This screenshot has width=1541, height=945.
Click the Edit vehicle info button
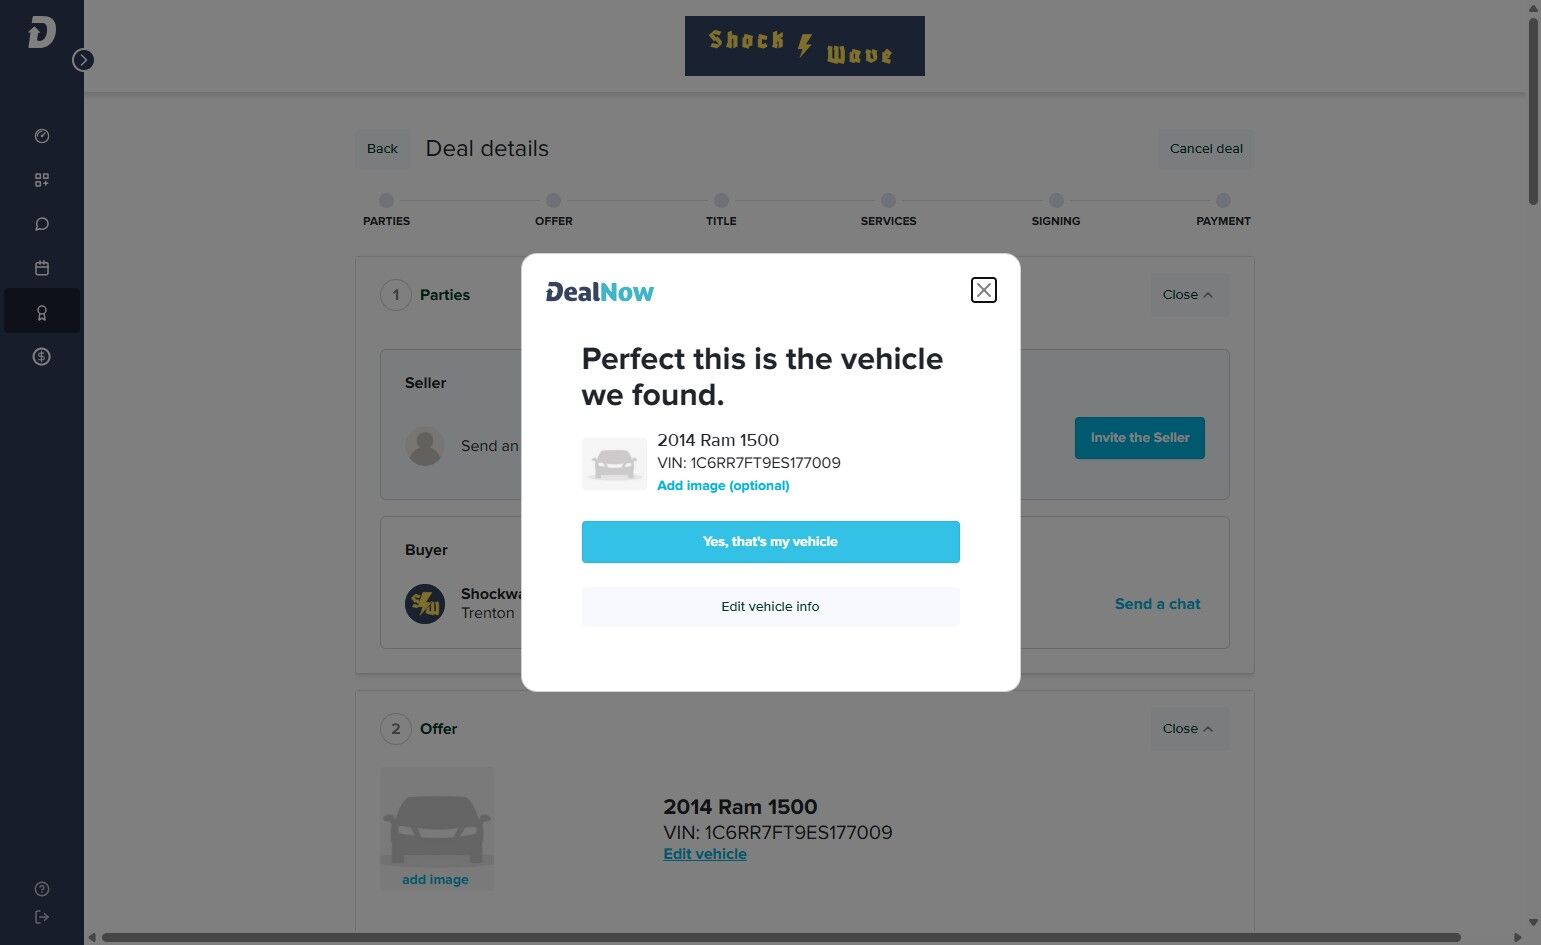[x=770, y=607]
